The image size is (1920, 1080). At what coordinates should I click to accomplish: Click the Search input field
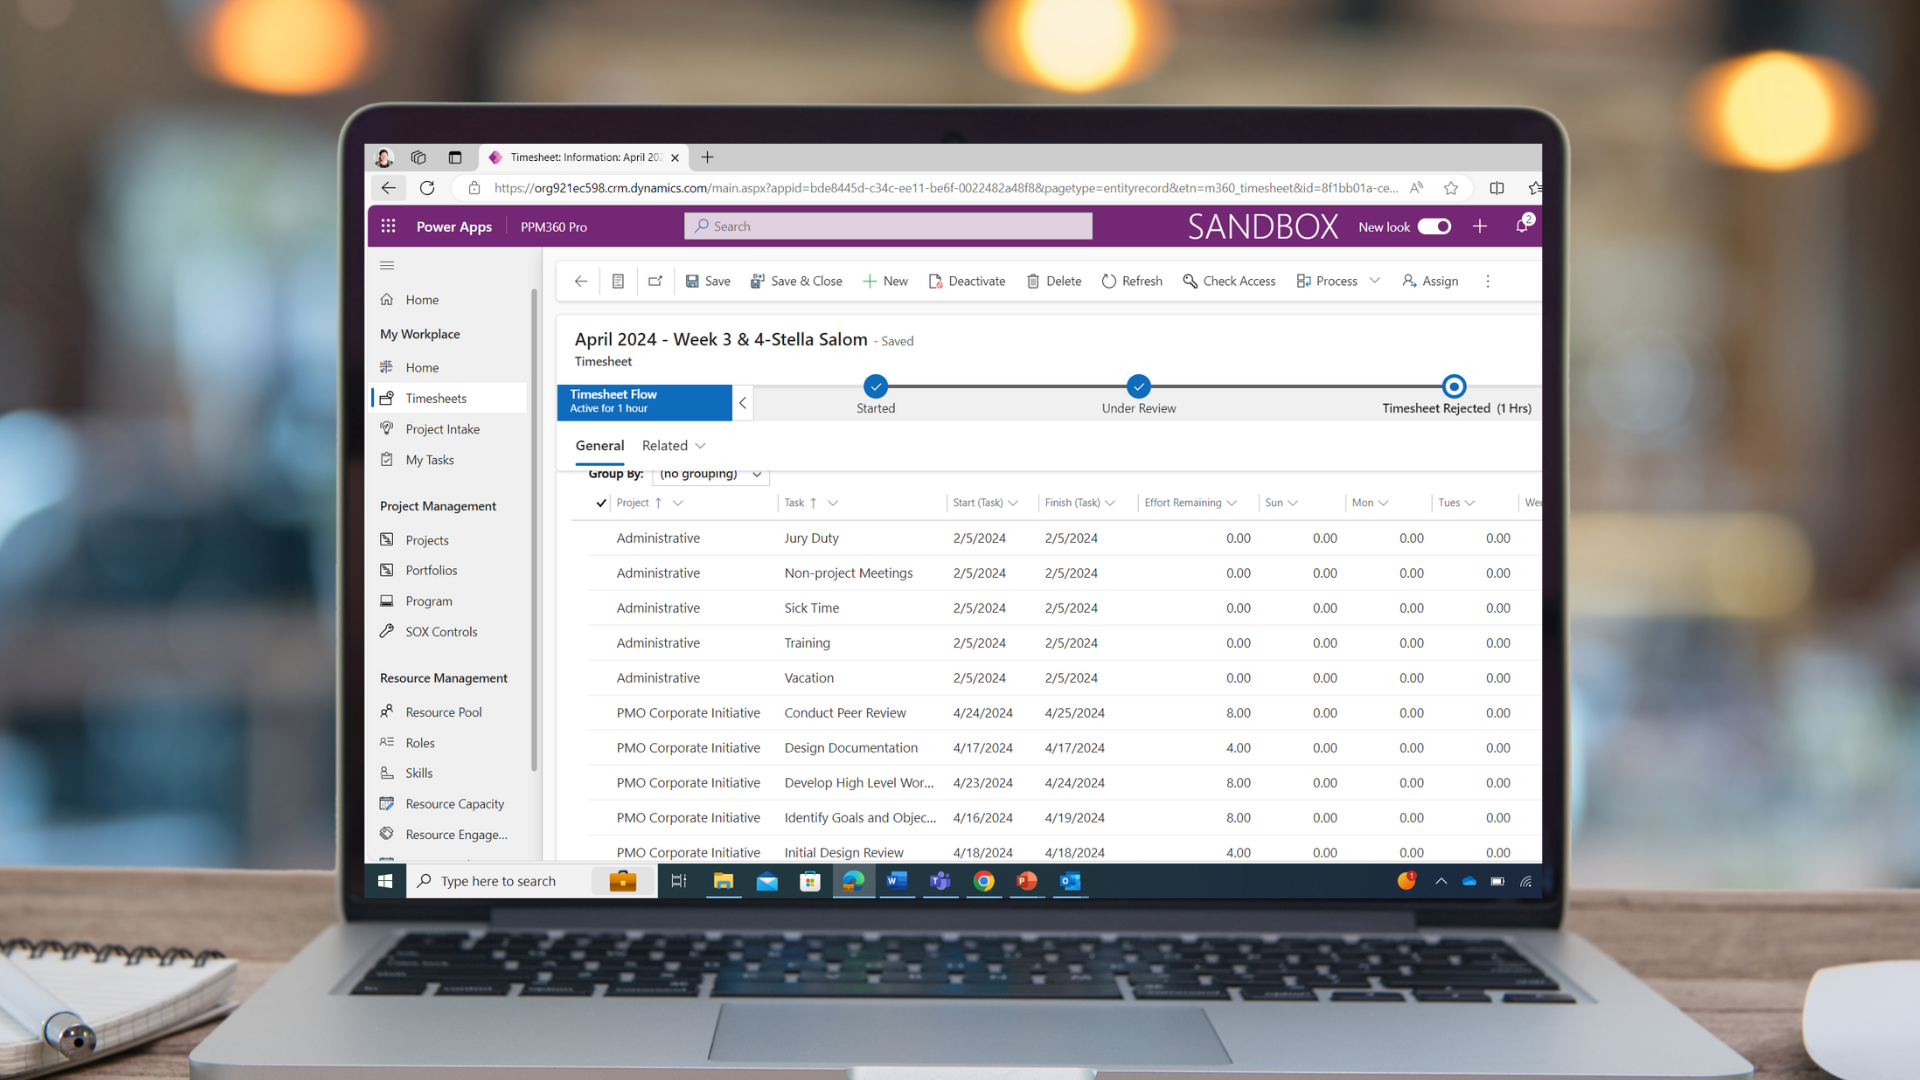(888, 226)
